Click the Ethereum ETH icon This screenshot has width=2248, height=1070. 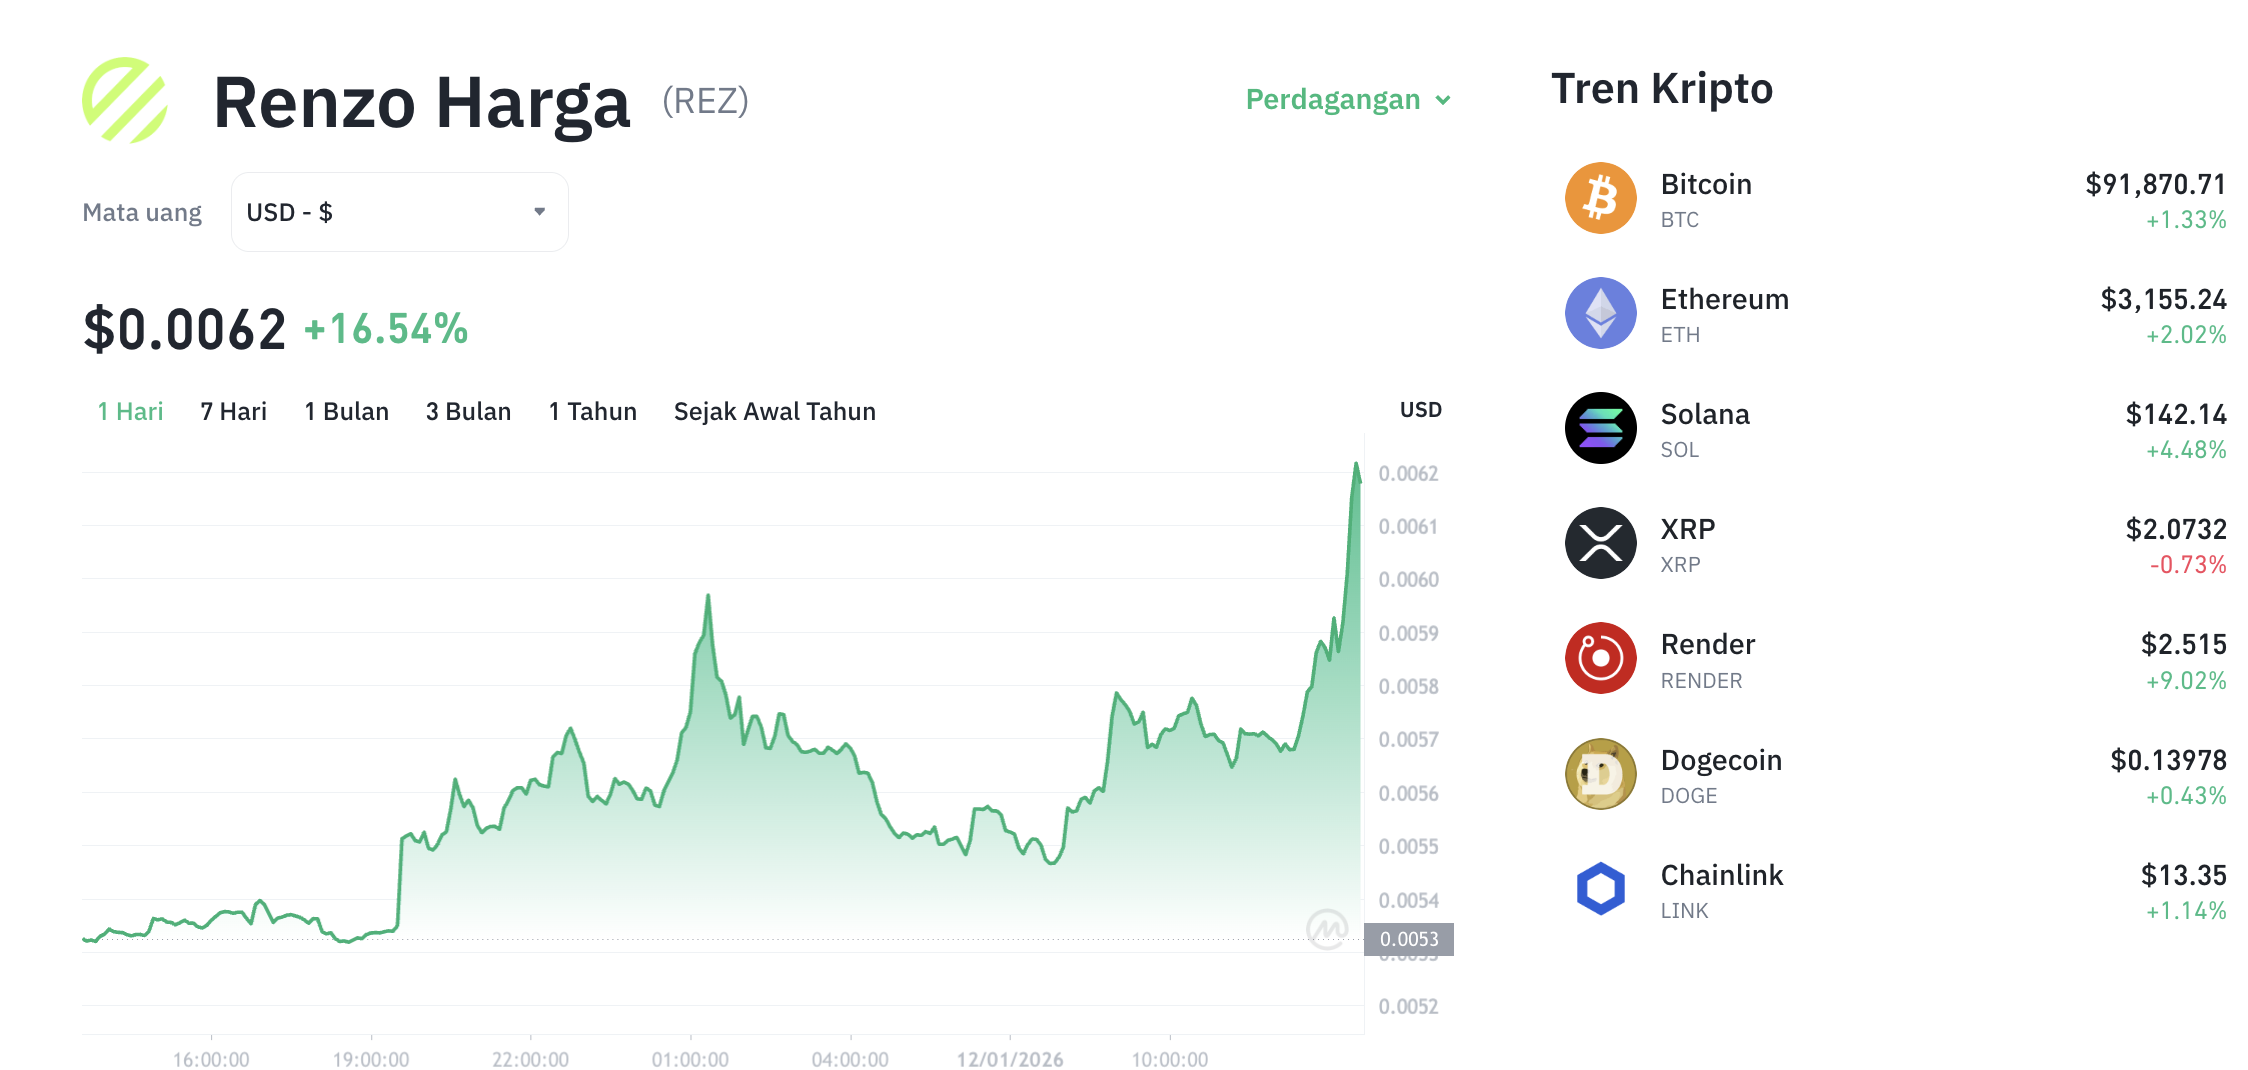click(x=1600, y=313)
